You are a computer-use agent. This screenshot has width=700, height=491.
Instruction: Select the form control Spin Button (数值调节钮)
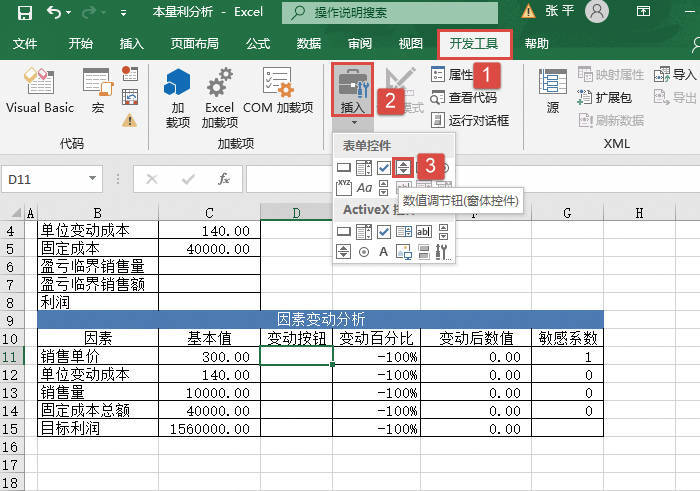point(403,168)
